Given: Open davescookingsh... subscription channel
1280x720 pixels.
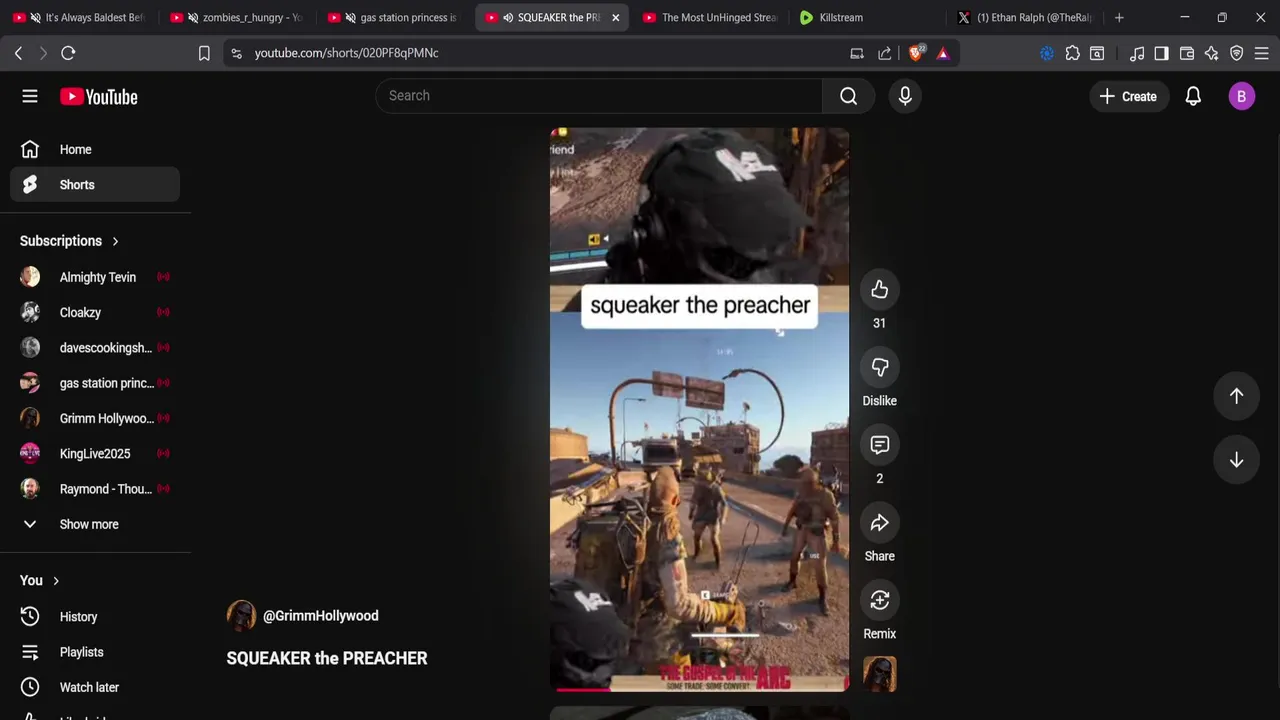Looking at the screenshot, I should pos(95,348).
